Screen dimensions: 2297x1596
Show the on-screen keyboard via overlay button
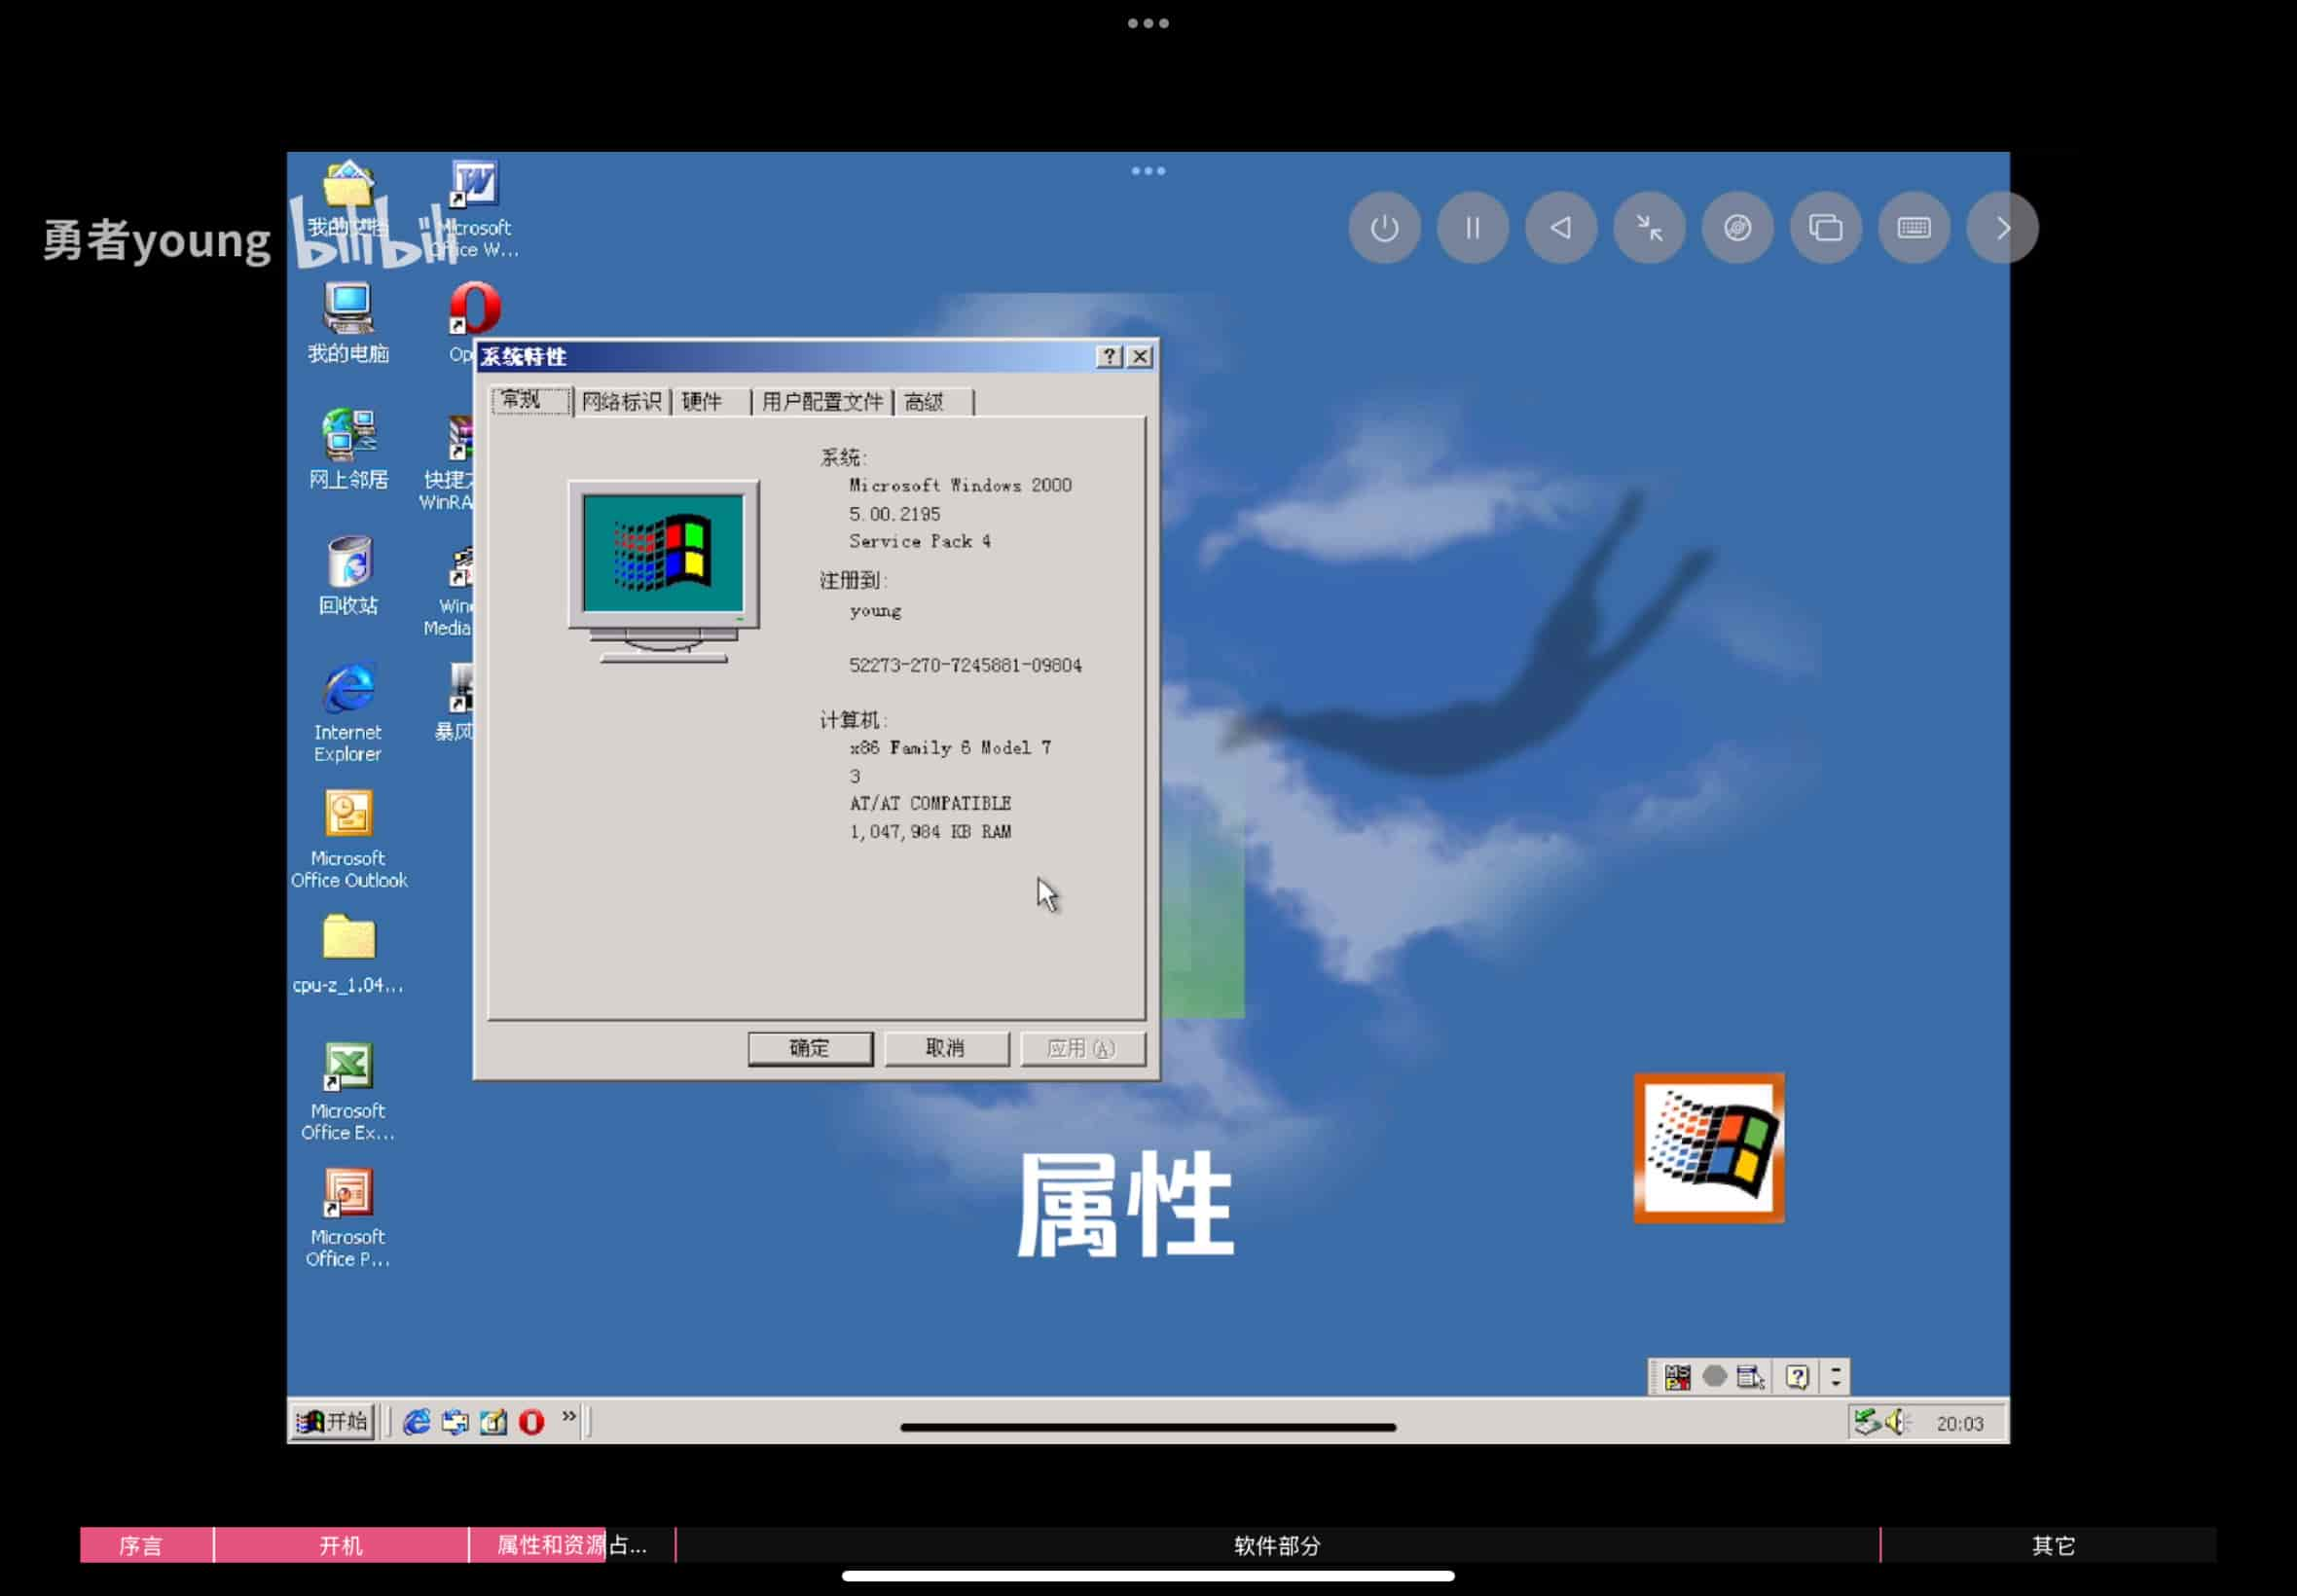(x=1914, y=228)
